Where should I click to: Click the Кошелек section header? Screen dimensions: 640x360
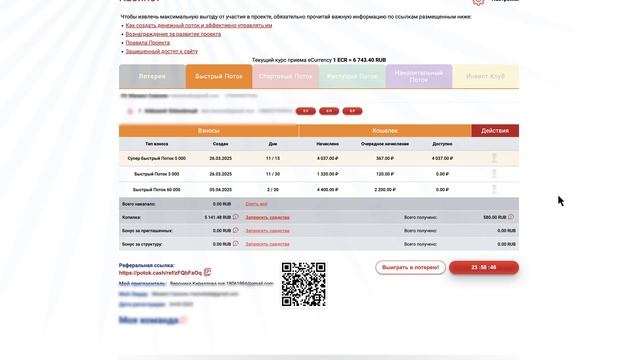click(x=385, y=131)
